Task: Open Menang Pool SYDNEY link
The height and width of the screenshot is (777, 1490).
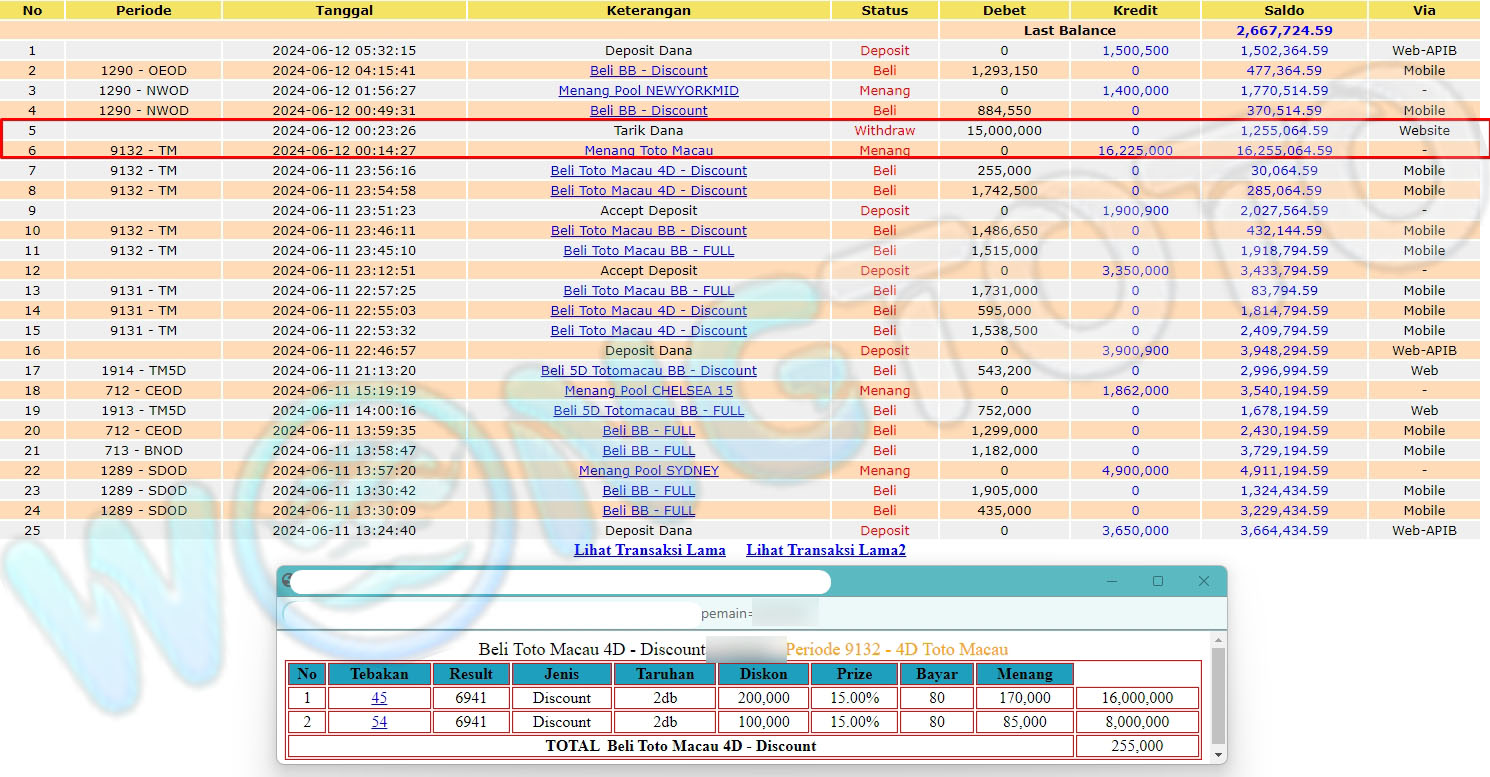Action: click(648, 471)
